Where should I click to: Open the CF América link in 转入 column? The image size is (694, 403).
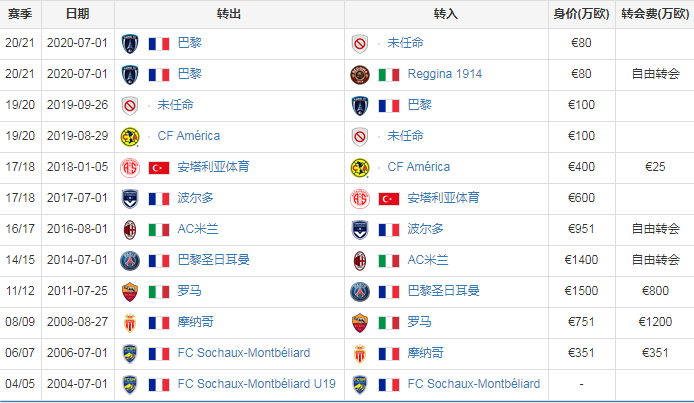(x=419, y=167)
